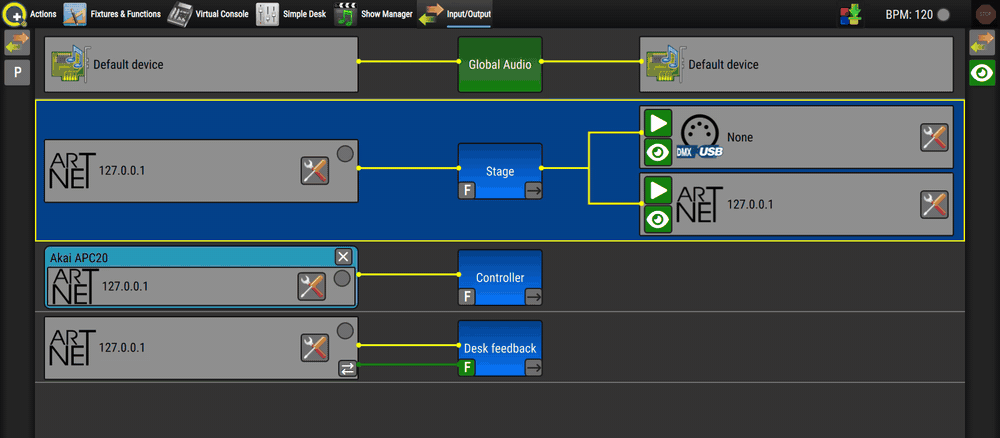Click the Desk feedback universe block
This screenshot has height=438, width=1000.
[x=500, y=348]
